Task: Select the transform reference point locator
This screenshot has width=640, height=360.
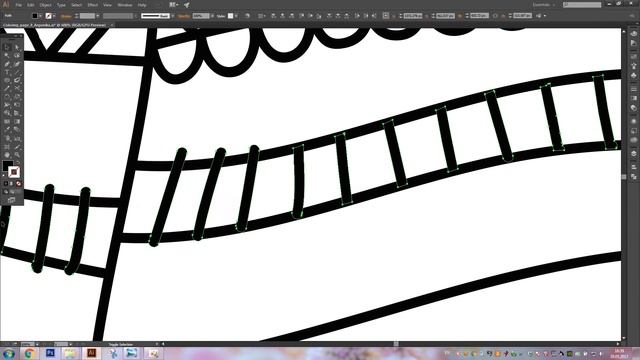Action: coord(386,16)
